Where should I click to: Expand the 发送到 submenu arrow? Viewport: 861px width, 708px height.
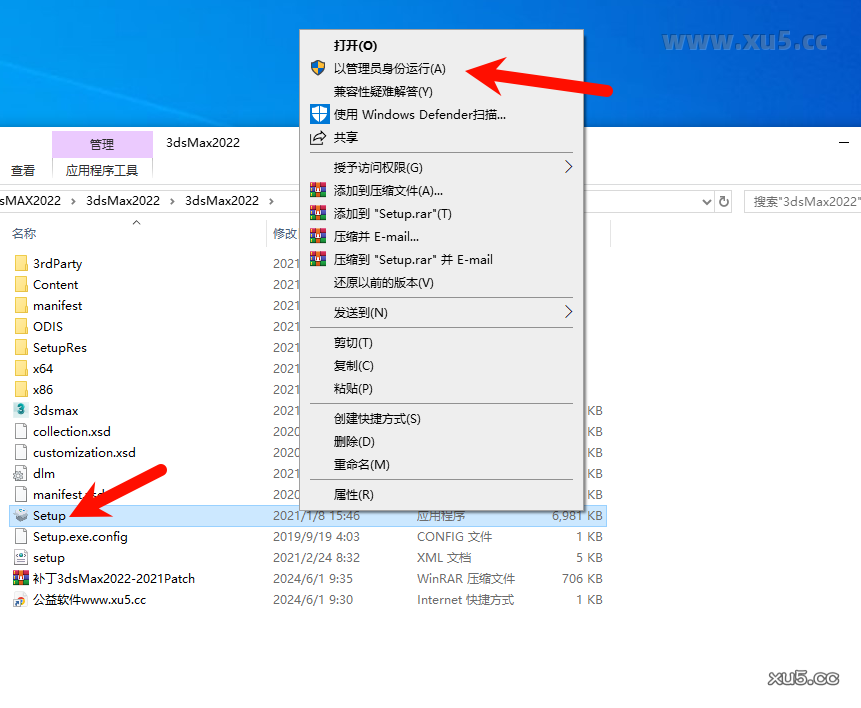[x=569, y=312]
